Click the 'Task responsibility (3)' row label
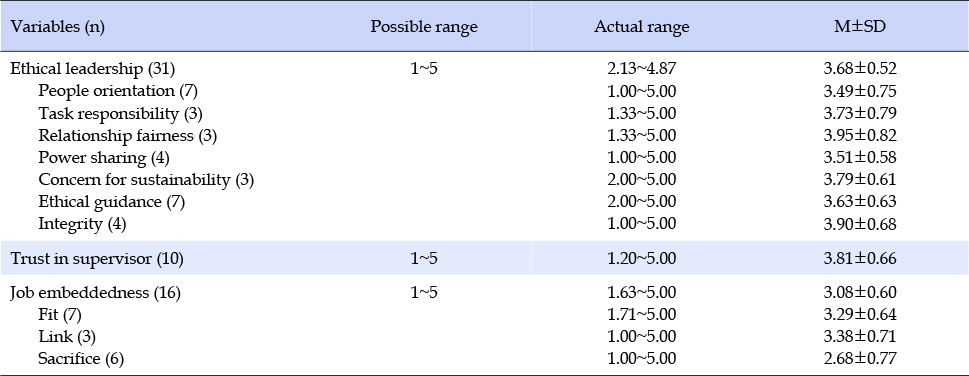 [x=120, y=113]
